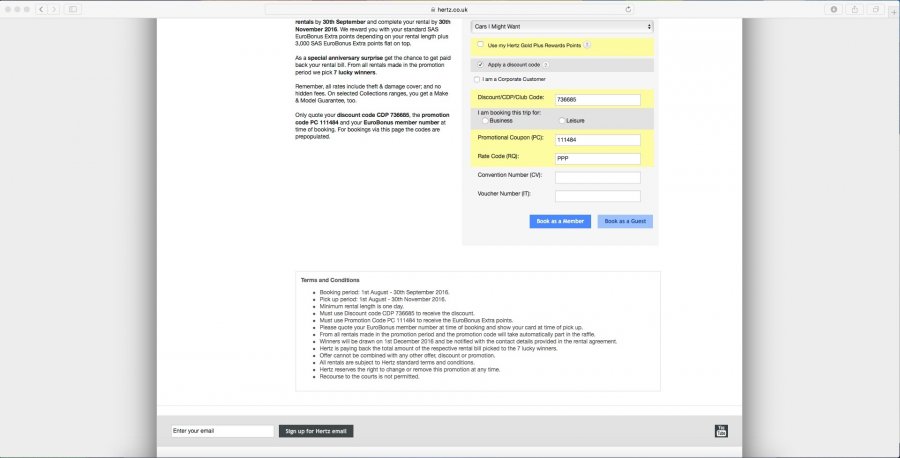900x458 pixels.
Task: Reload the hertz.co.uk page
Action: tap(628, 9)
